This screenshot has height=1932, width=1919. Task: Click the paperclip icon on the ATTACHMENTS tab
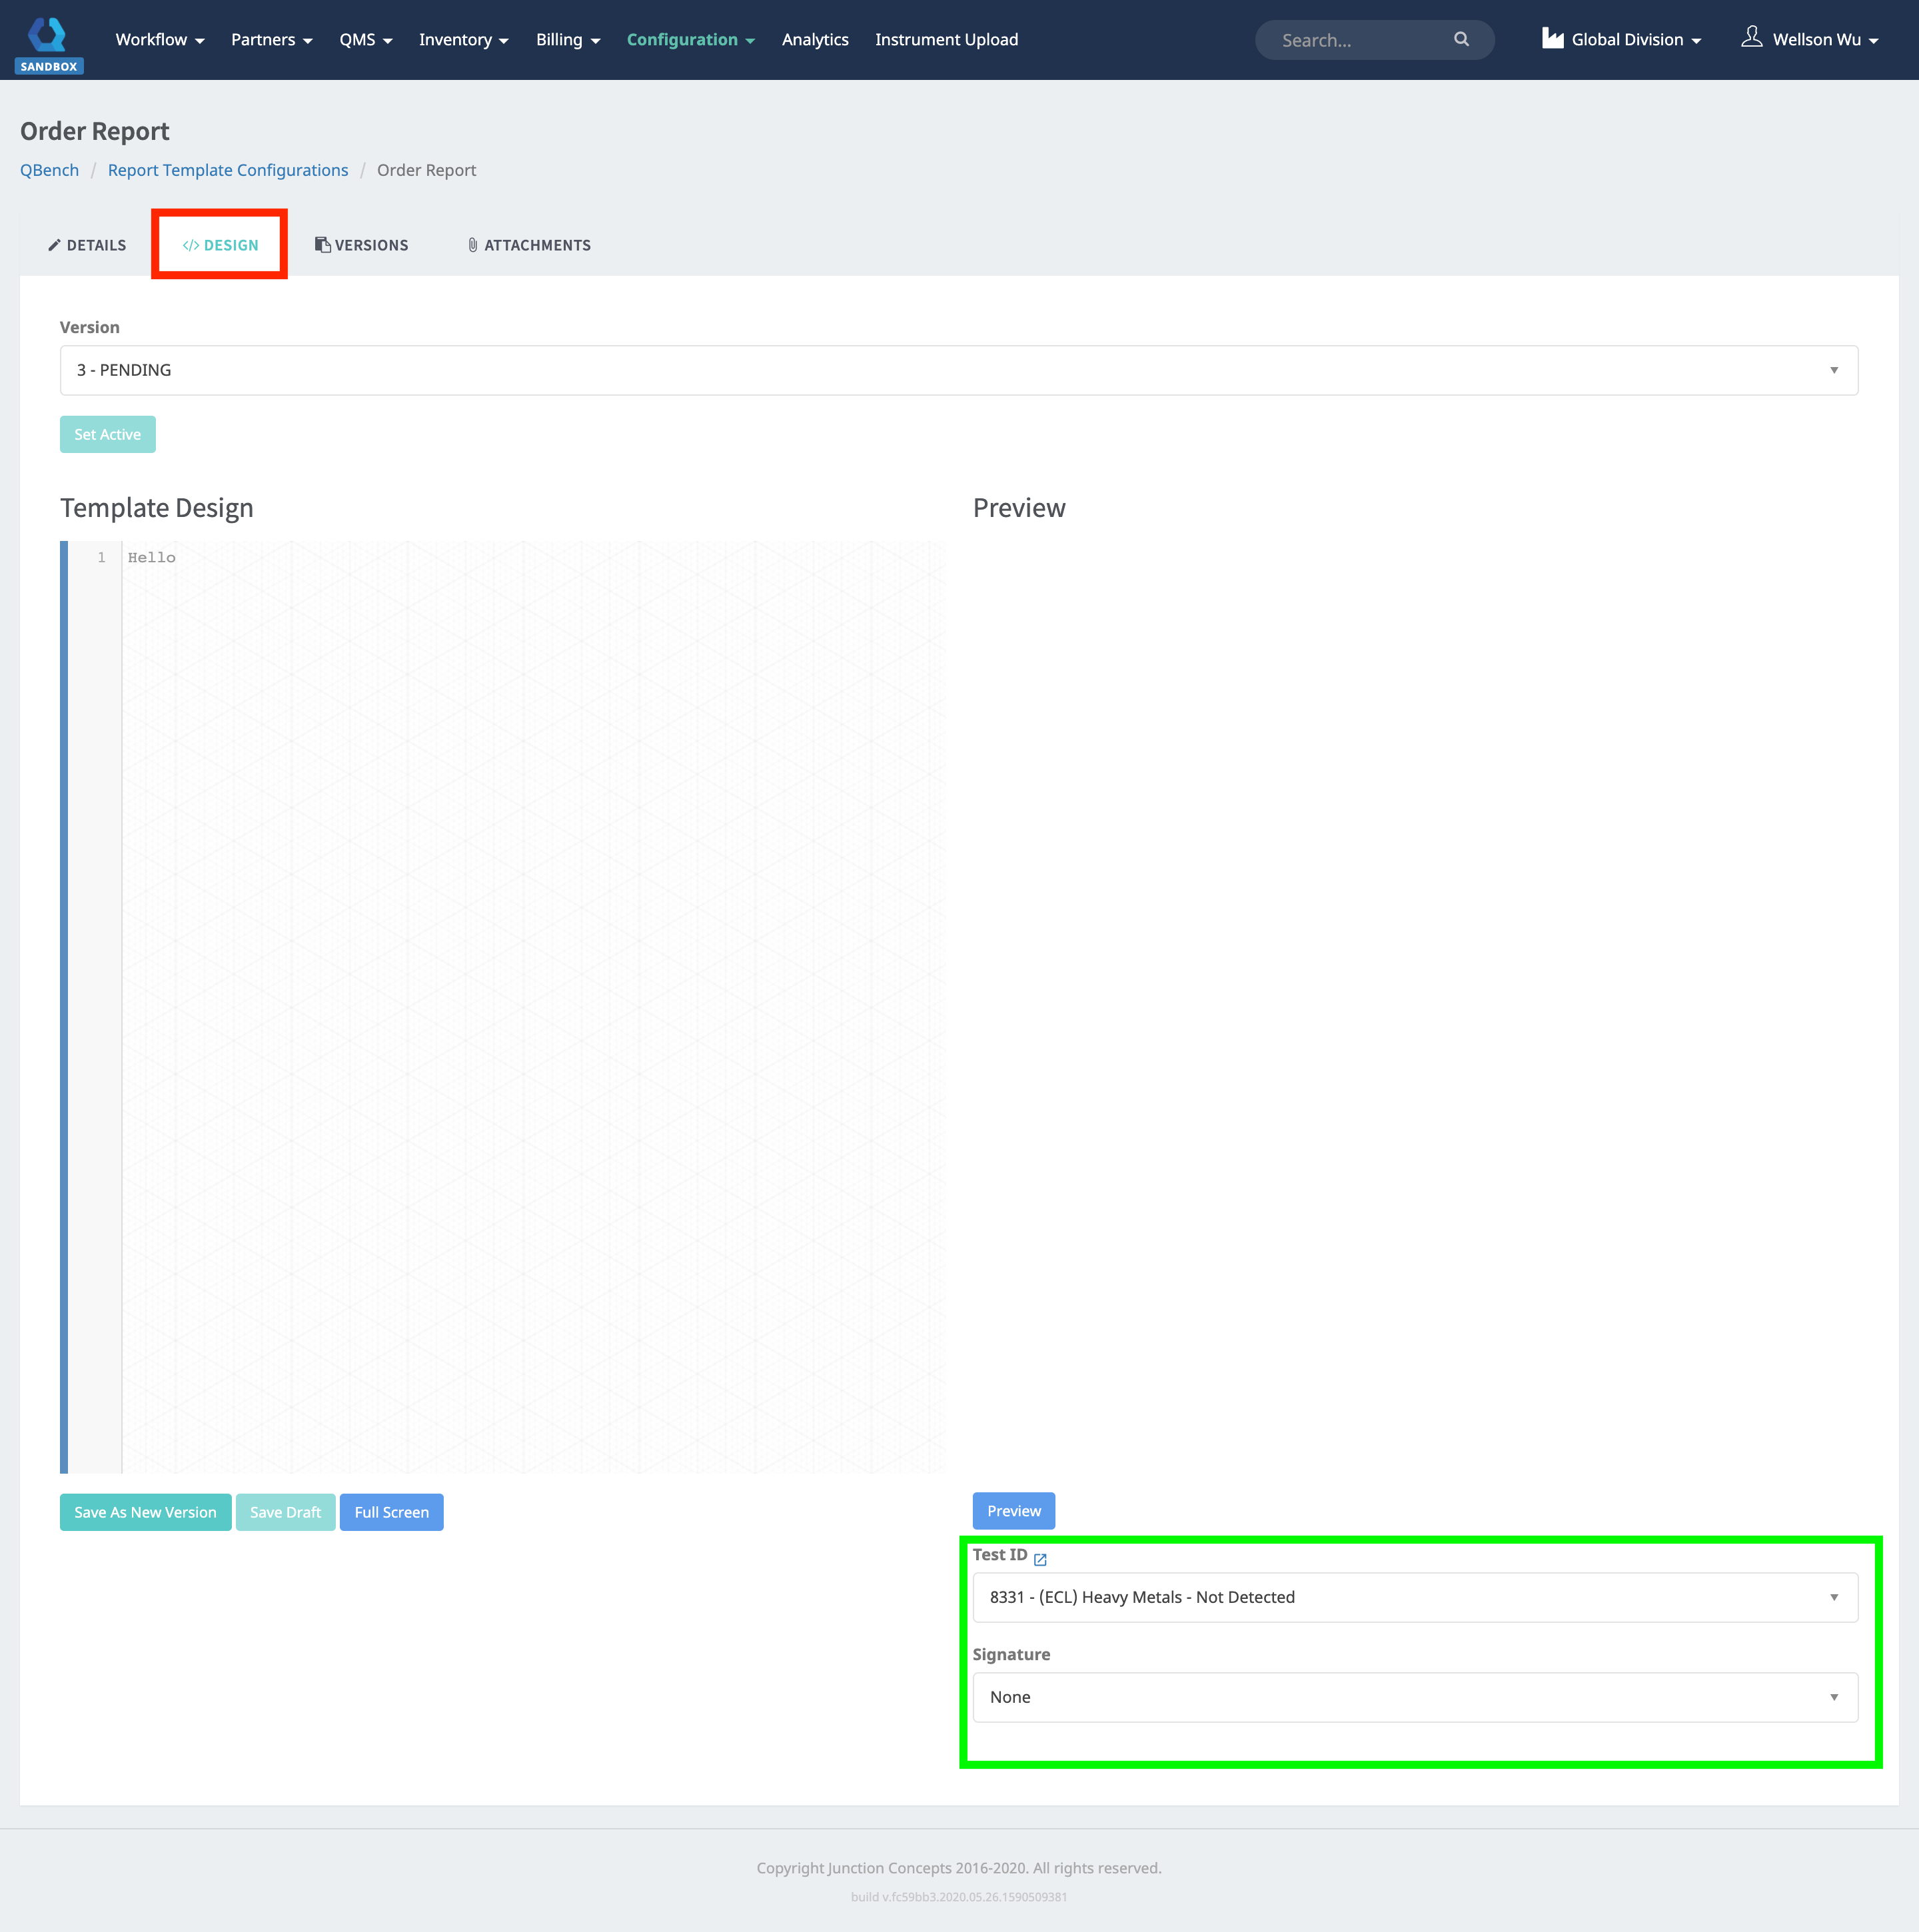point(473,244)
